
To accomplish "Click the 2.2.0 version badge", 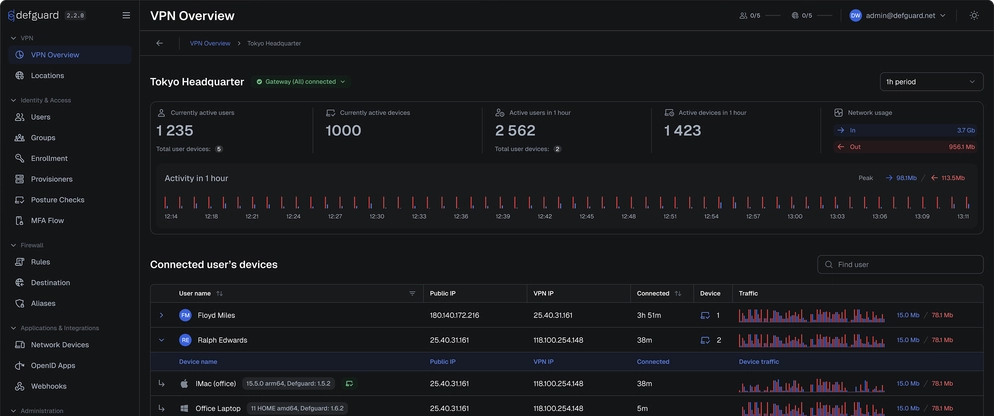I will coord(75,16).
